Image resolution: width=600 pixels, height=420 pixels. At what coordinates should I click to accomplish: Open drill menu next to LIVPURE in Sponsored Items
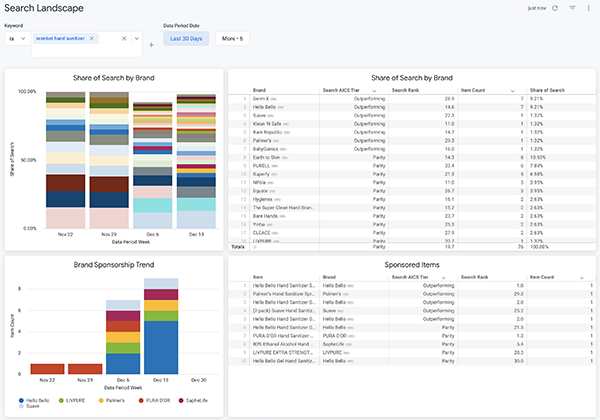tap(346, 353)
